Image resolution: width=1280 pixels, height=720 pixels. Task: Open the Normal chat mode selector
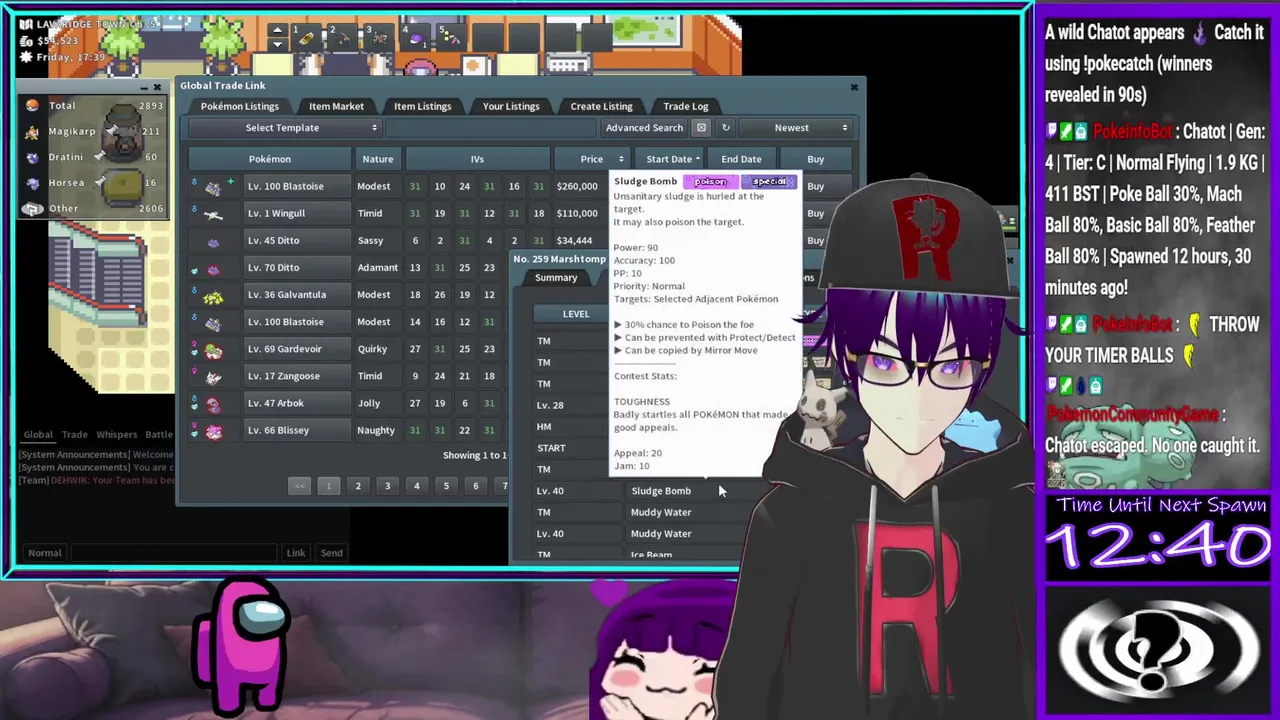44,553
